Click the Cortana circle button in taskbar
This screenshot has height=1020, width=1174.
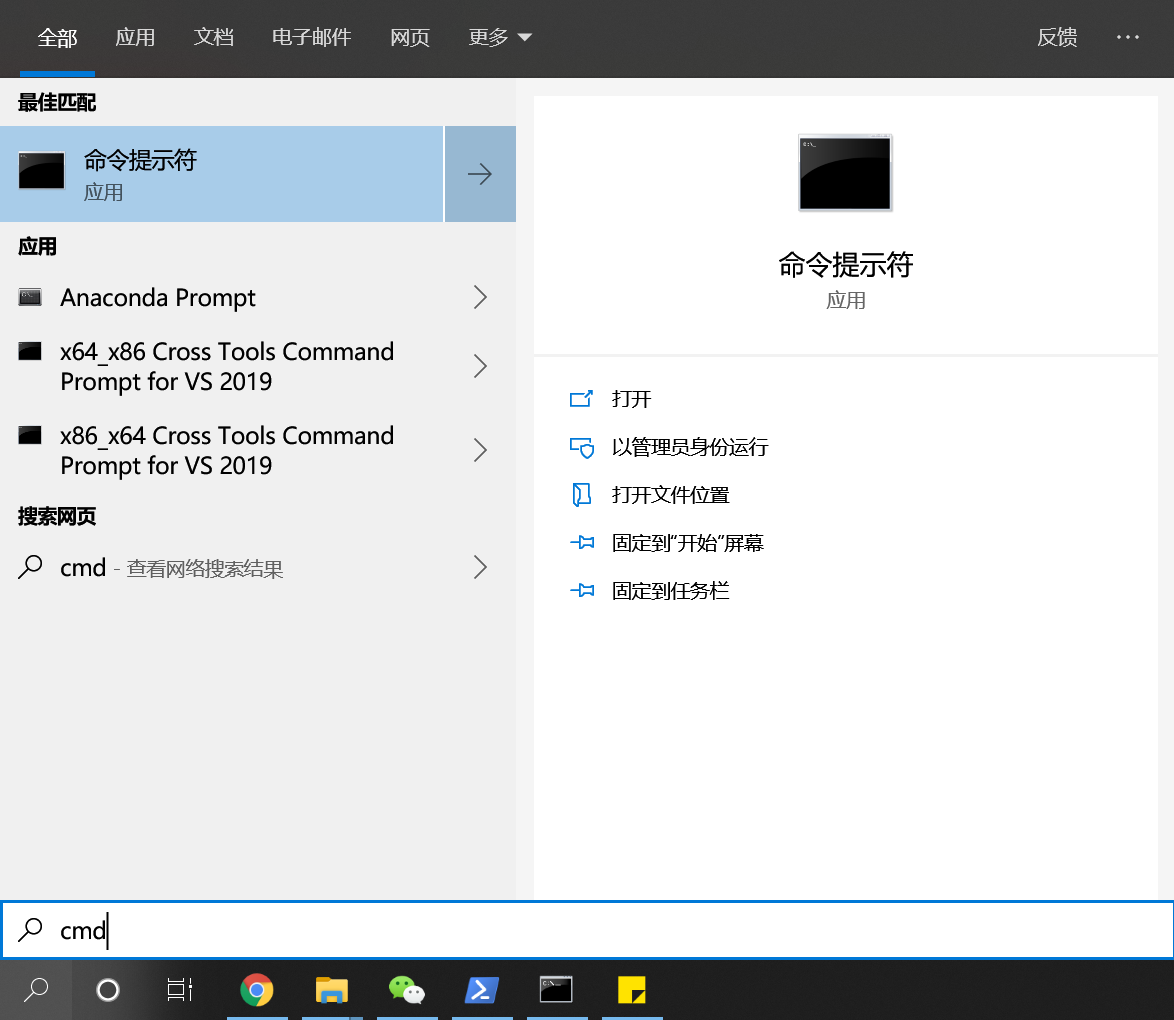tap(107, 990)
